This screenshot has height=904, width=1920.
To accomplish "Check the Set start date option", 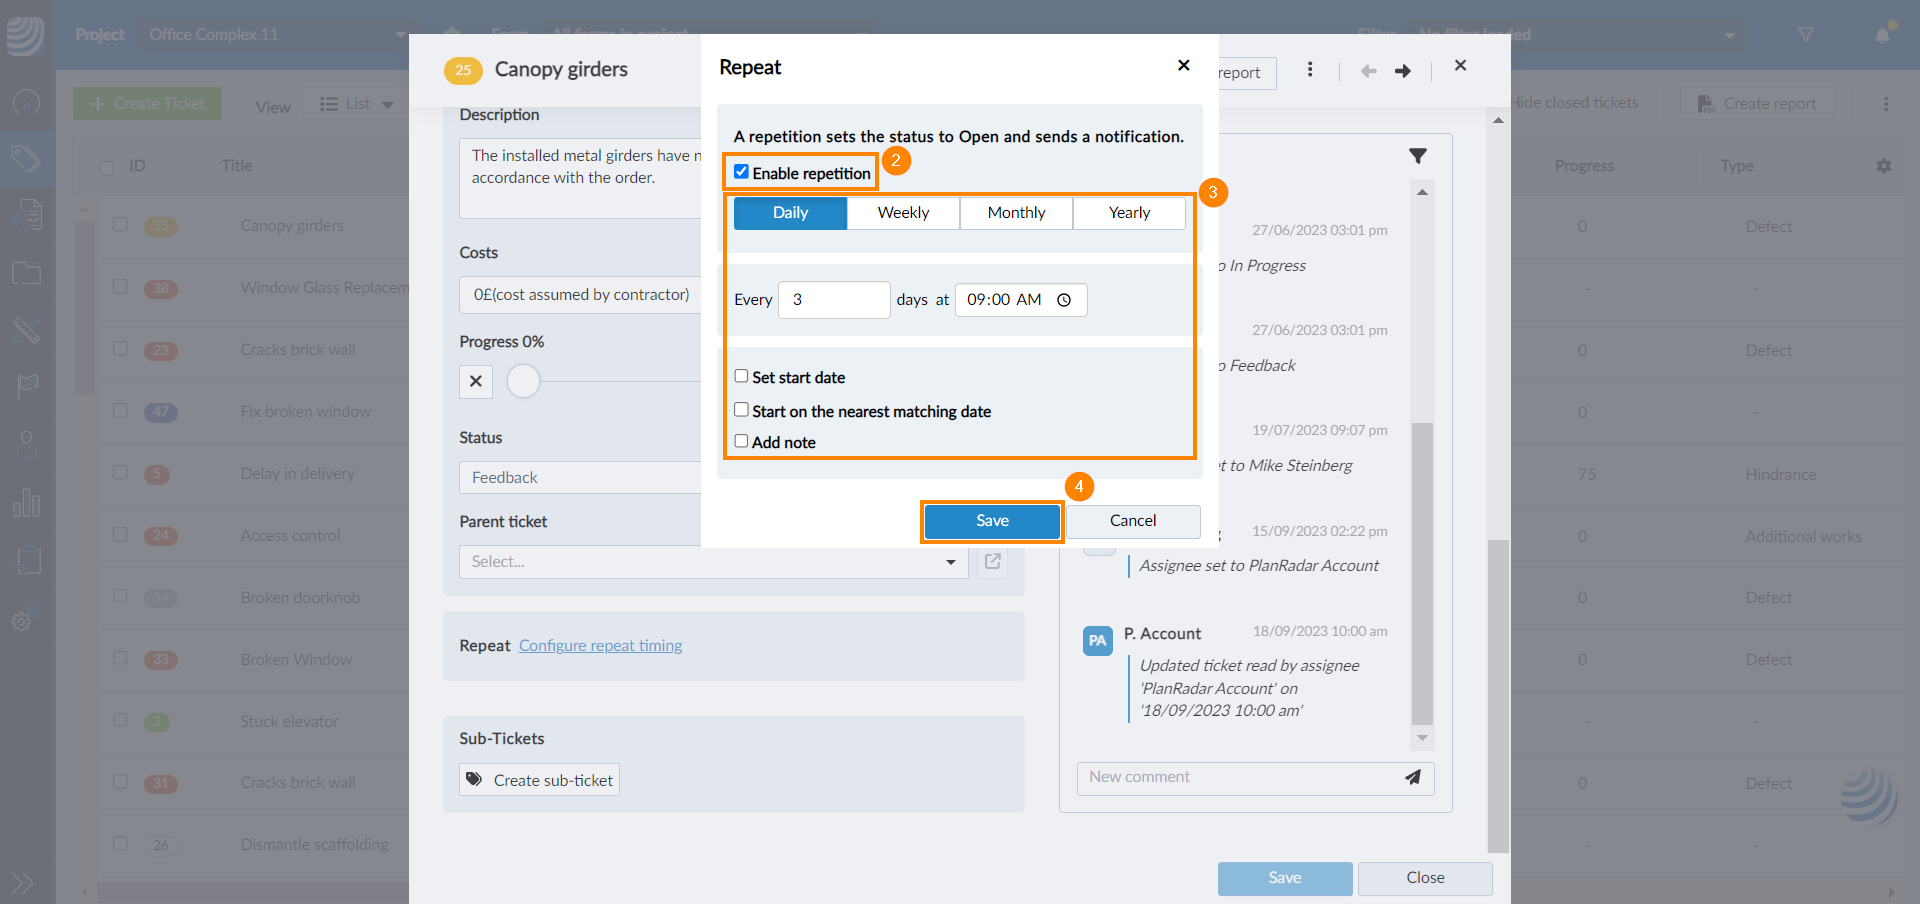I will tap(741, 376).
